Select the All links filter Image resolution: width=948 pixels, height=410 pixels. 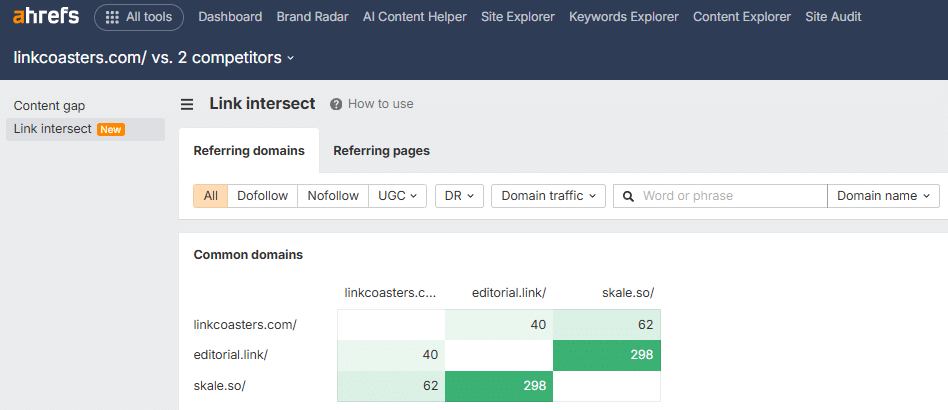(x=211, y=196)
